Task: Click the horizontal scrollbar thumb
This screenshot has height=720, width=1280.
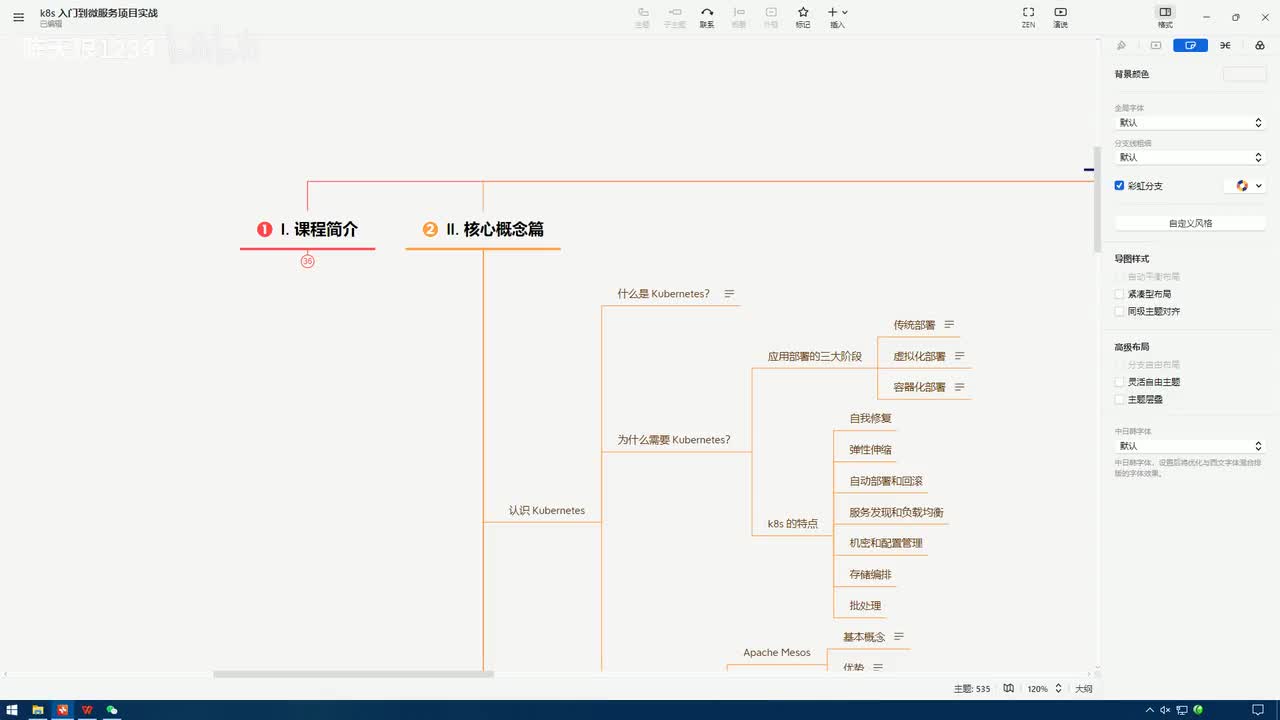Action: (353, 674)
